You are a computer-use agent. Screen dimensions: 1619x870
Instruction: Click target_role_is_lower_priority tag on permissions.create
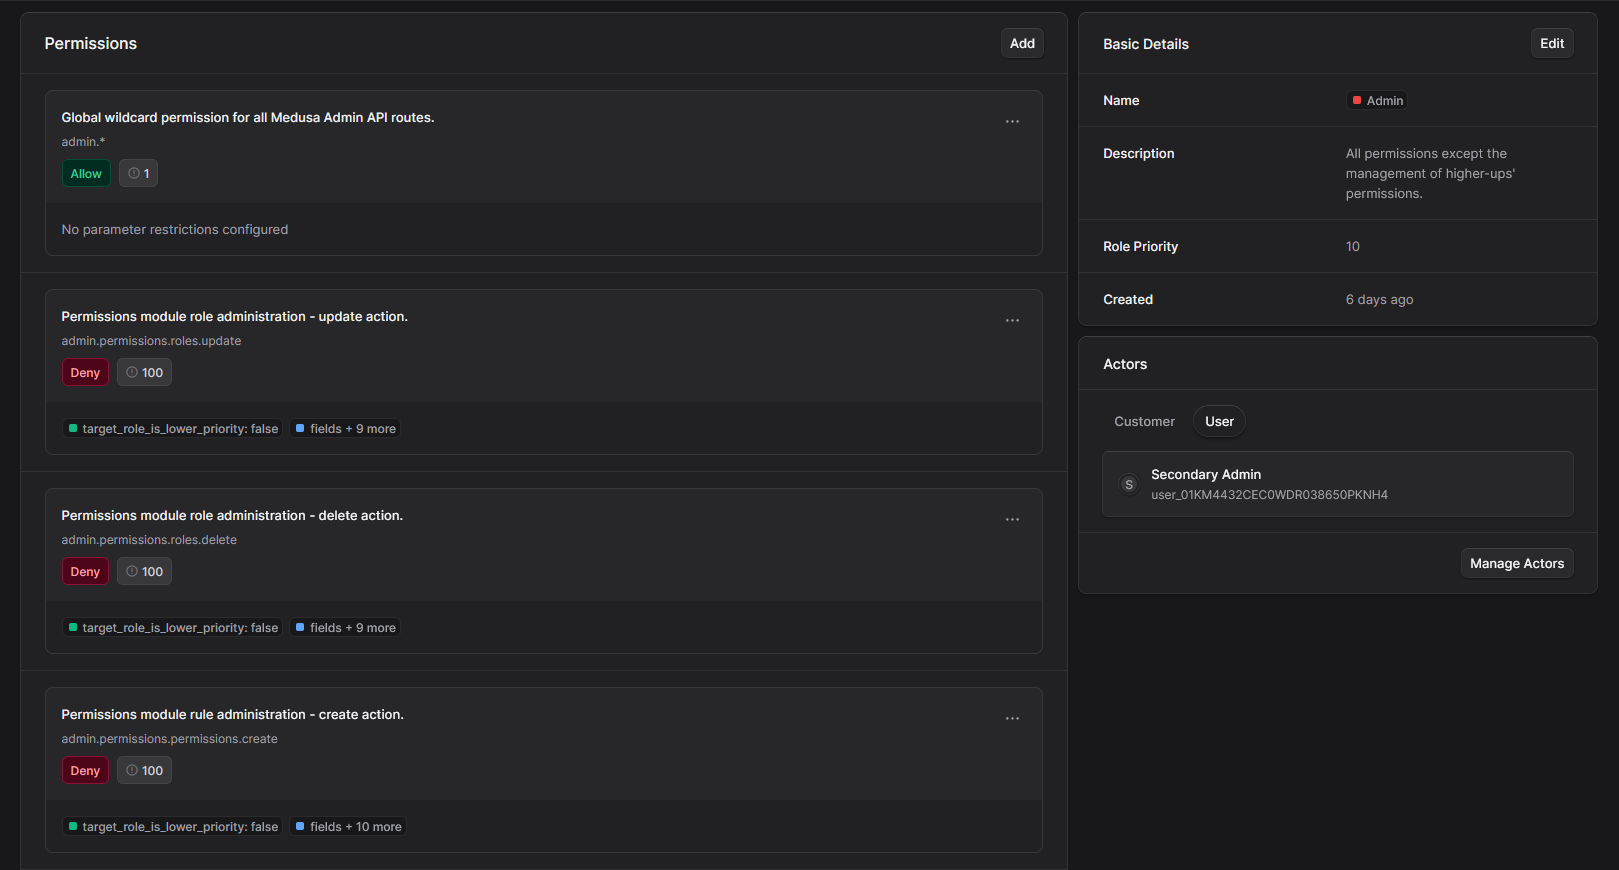coord(173,826)
